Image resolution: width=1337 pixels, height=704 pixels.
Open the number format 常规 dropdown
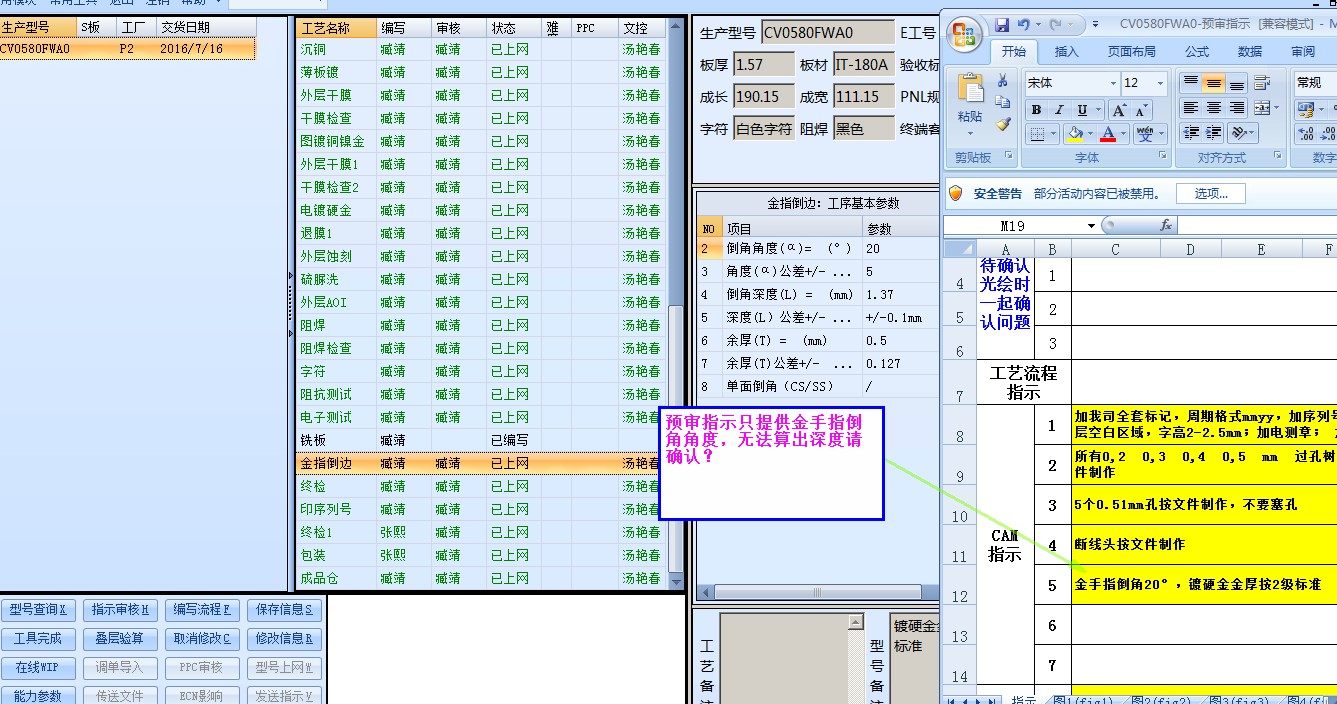click(x=1315, y=82)
